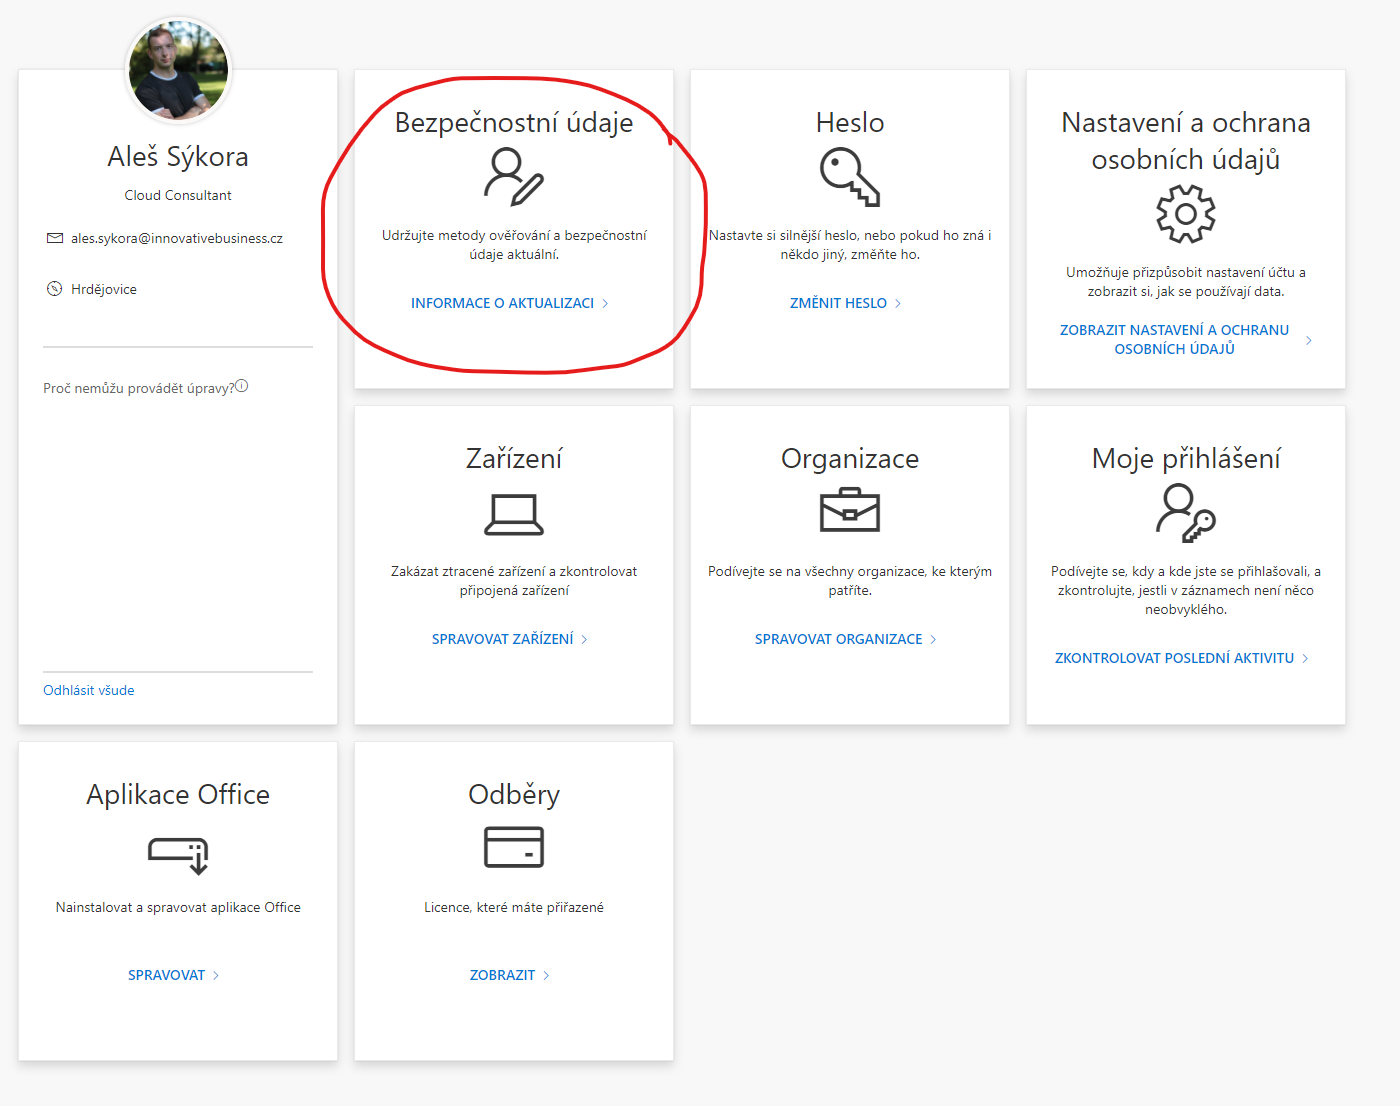
Task: Click the key icon in the Heslo card
Action: [x=850, y=177]
